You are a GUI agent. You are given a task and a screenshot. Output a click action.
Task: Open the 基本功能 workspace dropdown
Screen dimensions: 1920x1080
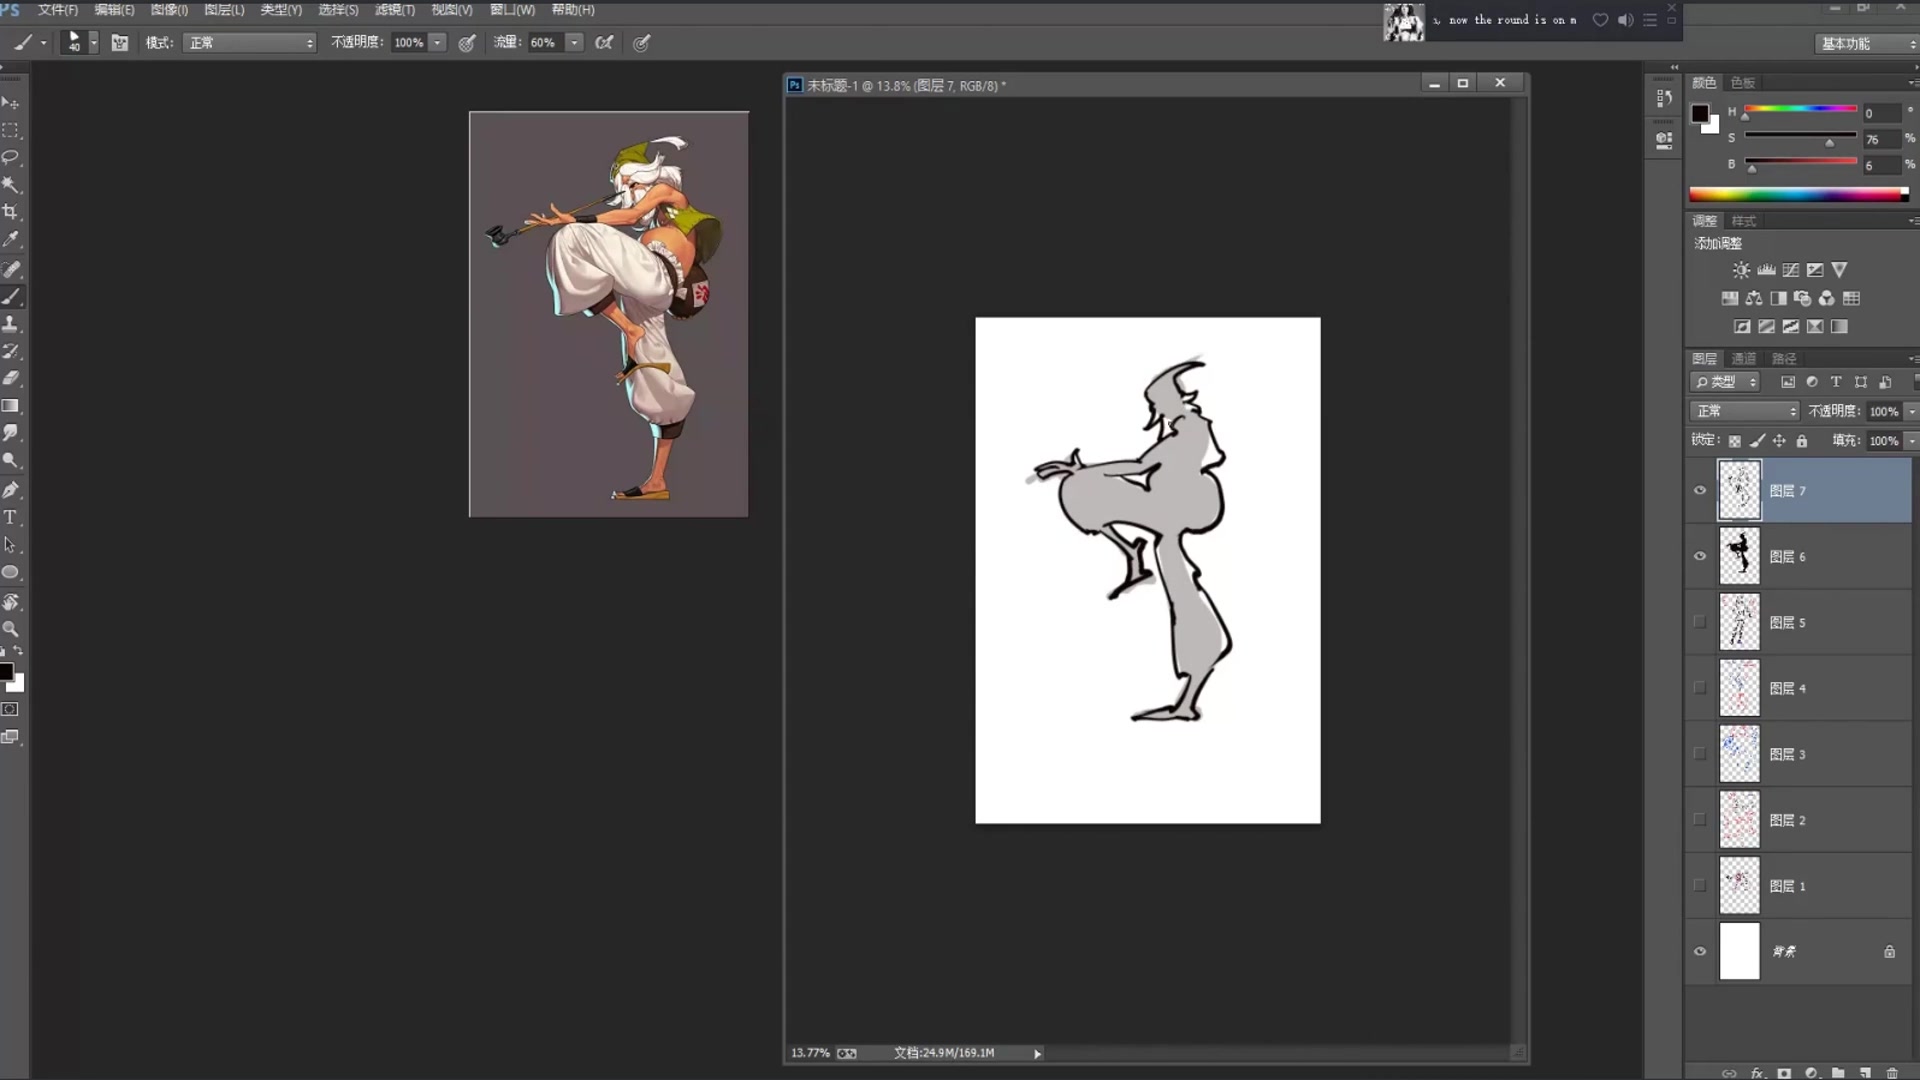(x=1866, y=44)
